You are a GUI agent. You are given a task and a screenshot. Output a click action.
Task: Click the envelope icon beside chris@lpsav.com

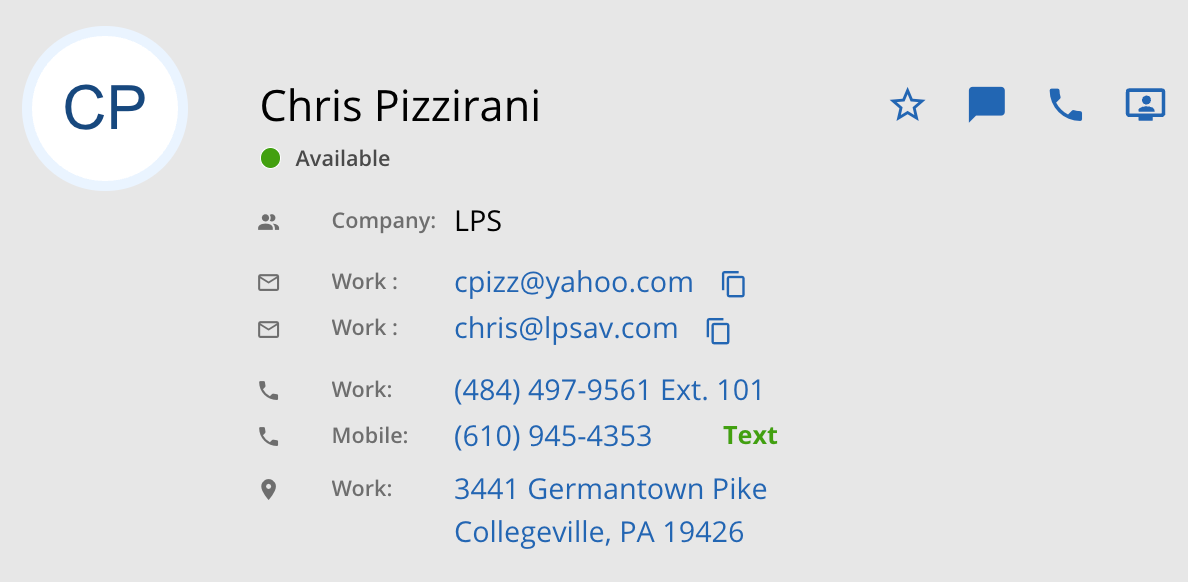point(268,329)
